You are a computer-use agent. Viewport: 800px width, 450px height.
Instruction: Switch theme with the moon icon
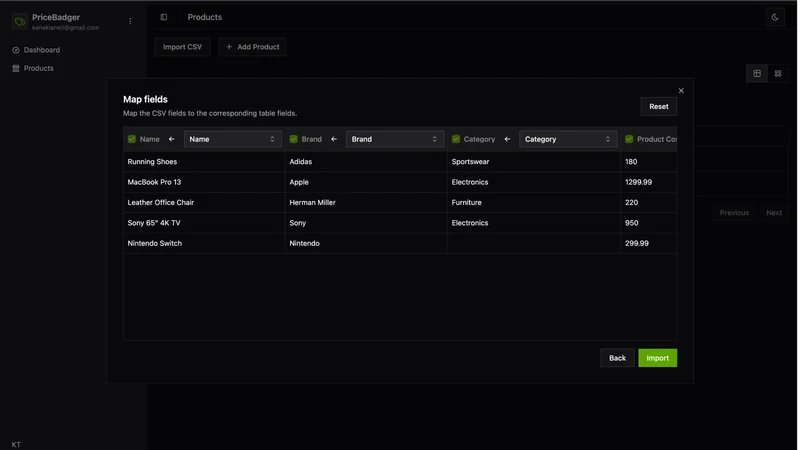[774, 17]
